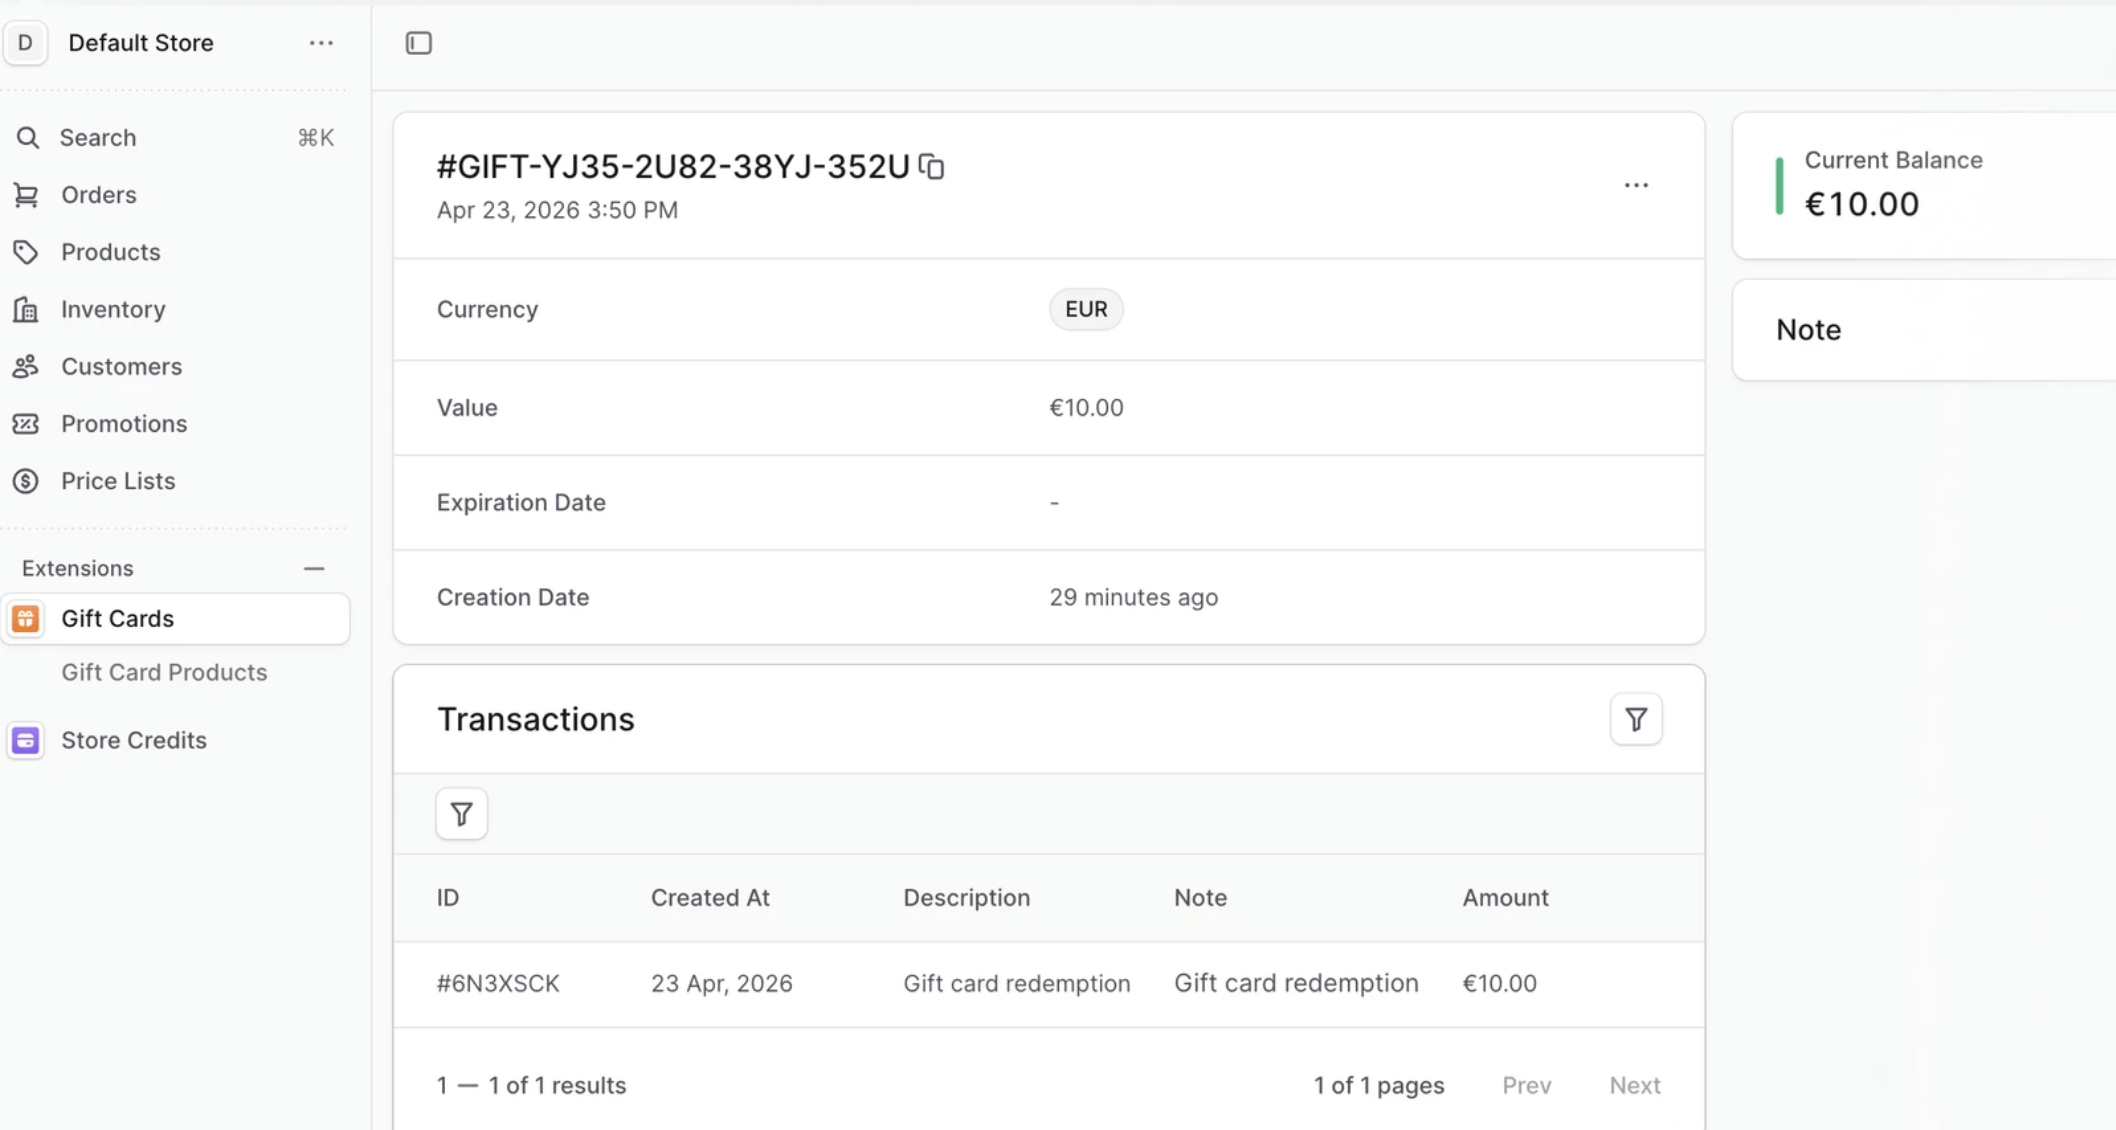Click transaction amount €10.00 cell

point(1499,984)
